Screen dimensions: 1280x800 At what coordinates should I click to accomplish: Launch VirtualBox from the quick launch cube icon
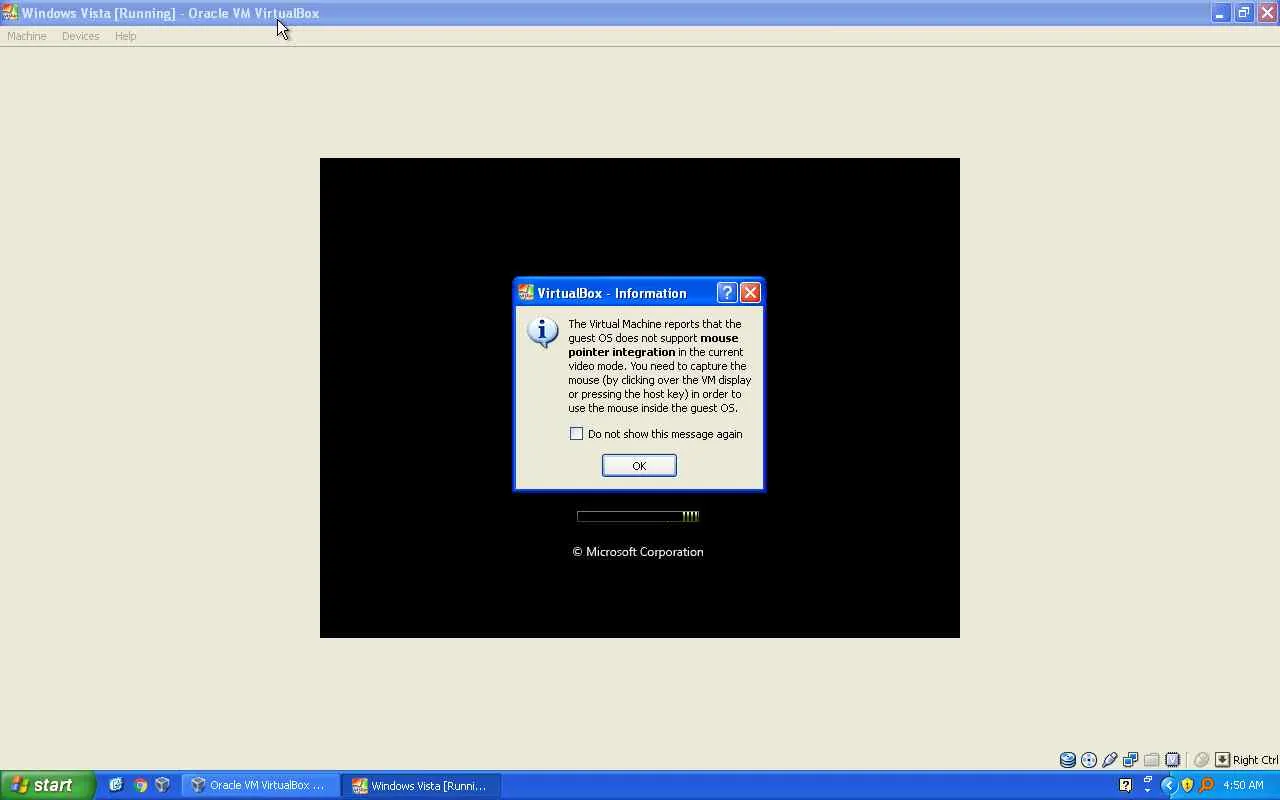click(163, 785)
